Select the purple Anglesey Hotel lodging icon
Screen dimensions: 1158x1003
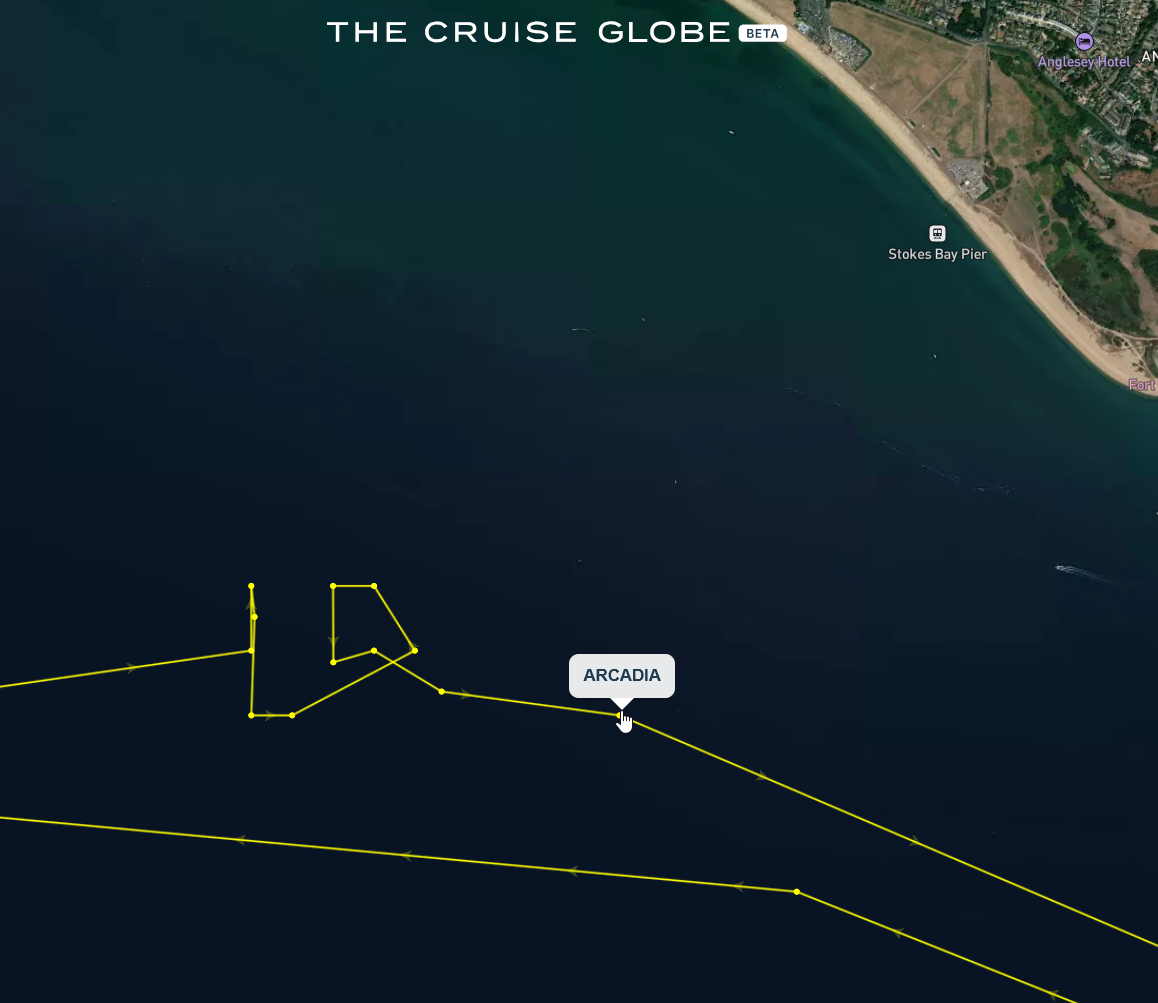[1084, 41]
